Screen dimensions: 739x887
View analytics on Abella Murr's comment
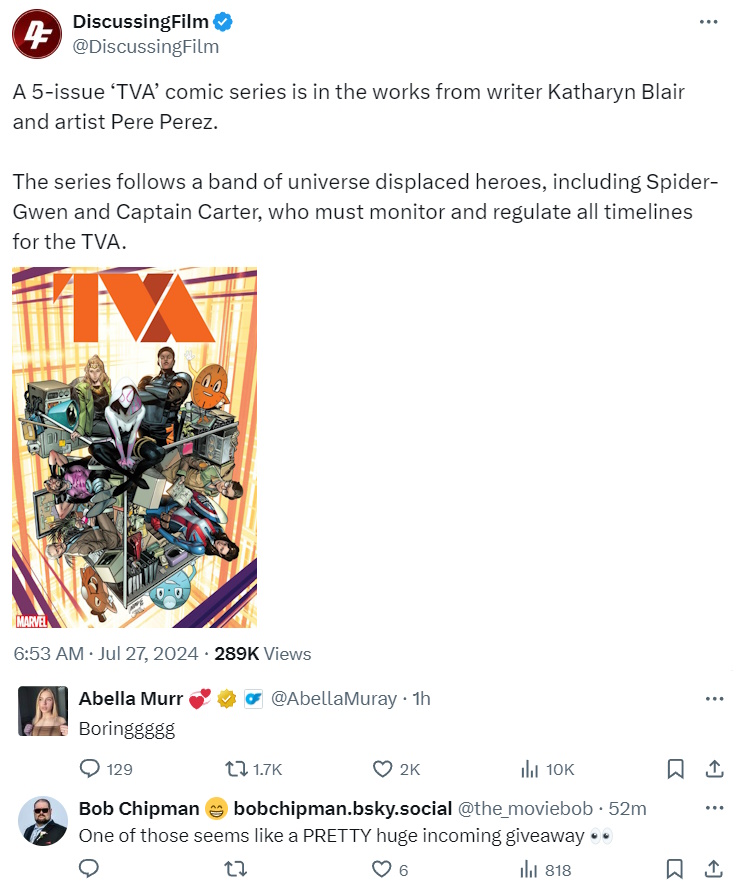pyautogui.click(x=530, y=769)
